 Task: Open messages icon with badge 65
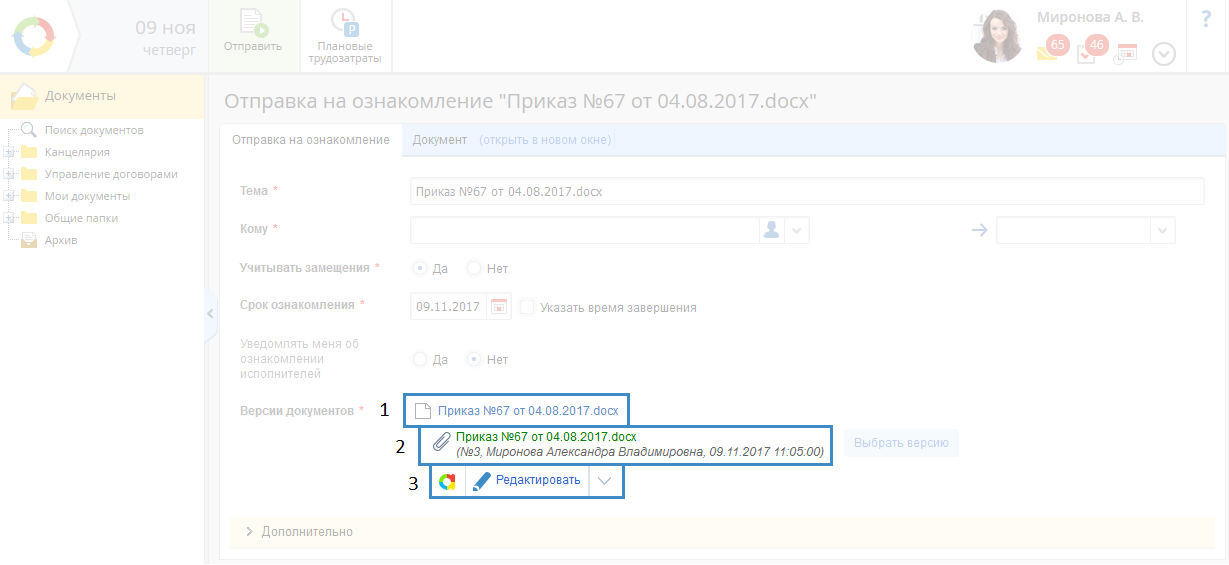(1052, 49)
